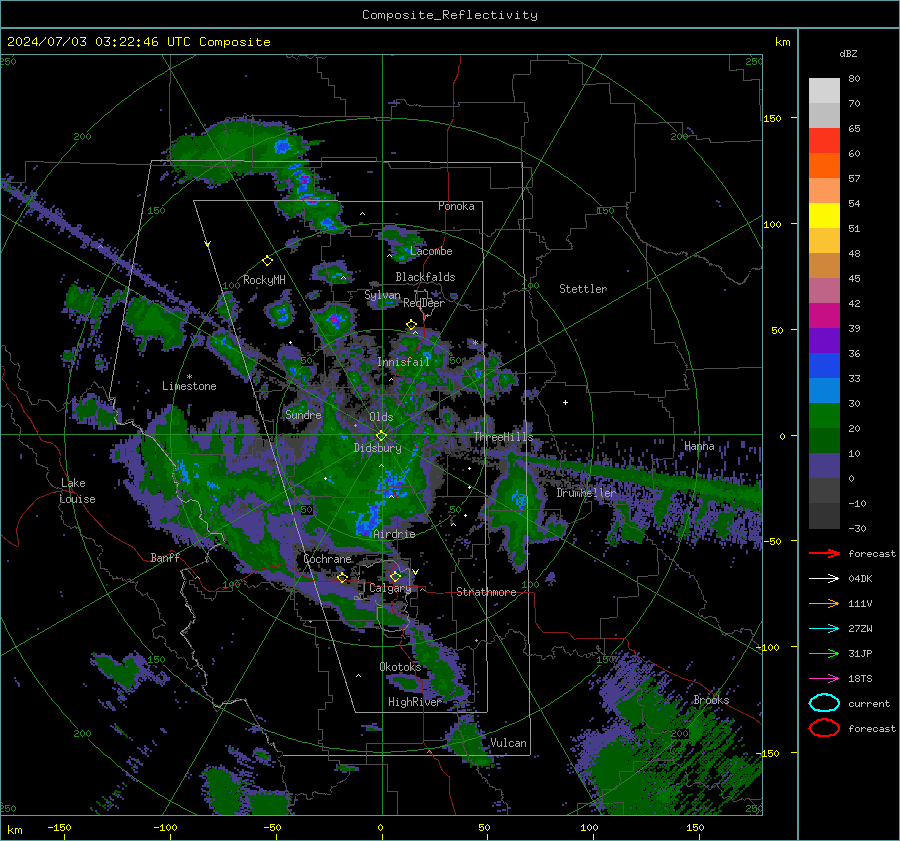Click the yellow diamond marker near RedDeer
This screenshot has height=841, width=900.
click(411, 325)
